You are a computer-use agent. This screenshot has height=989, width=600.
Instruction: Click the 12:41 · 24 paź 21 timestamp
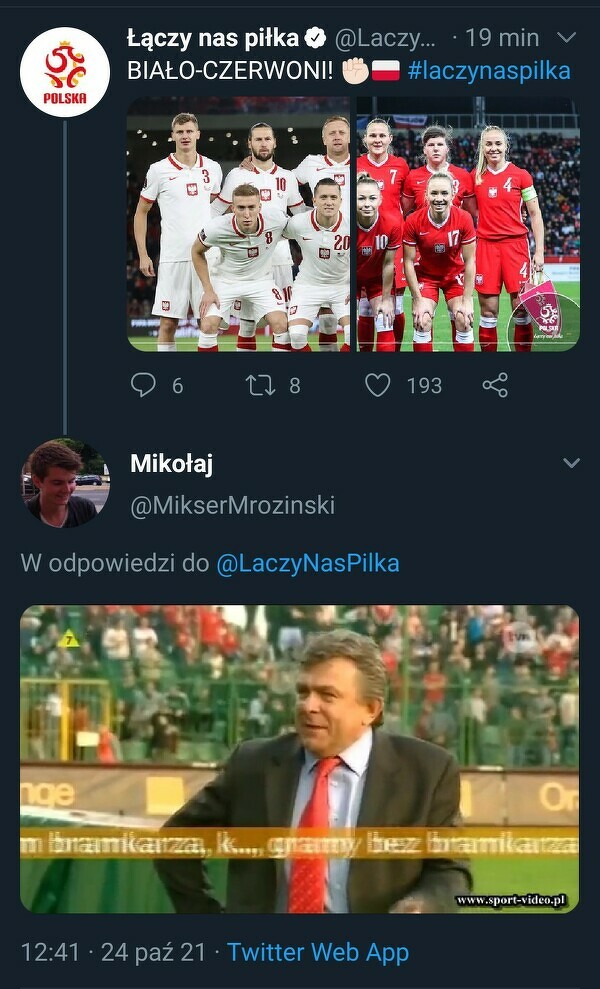(x=113, y=952)
